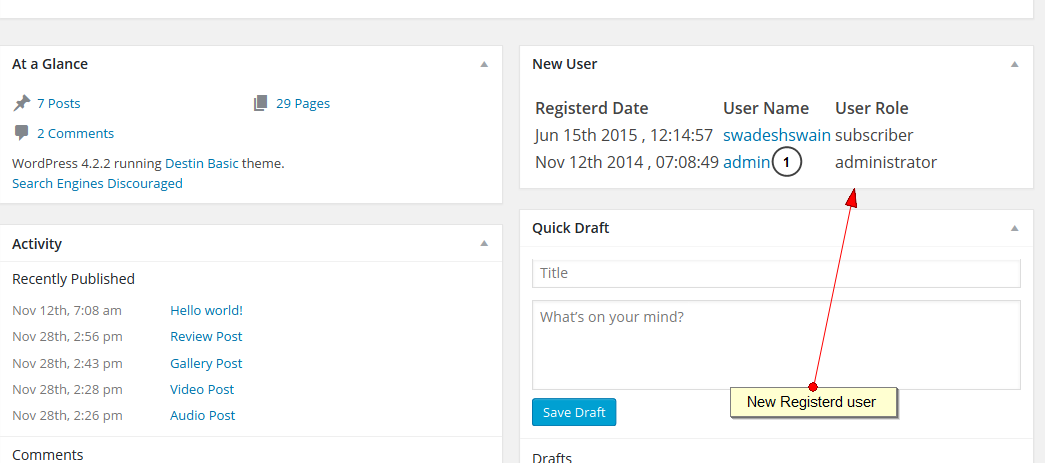1045x463 pixels.
Task: Click the What's on your mind textarea
Action: (776, 344)
